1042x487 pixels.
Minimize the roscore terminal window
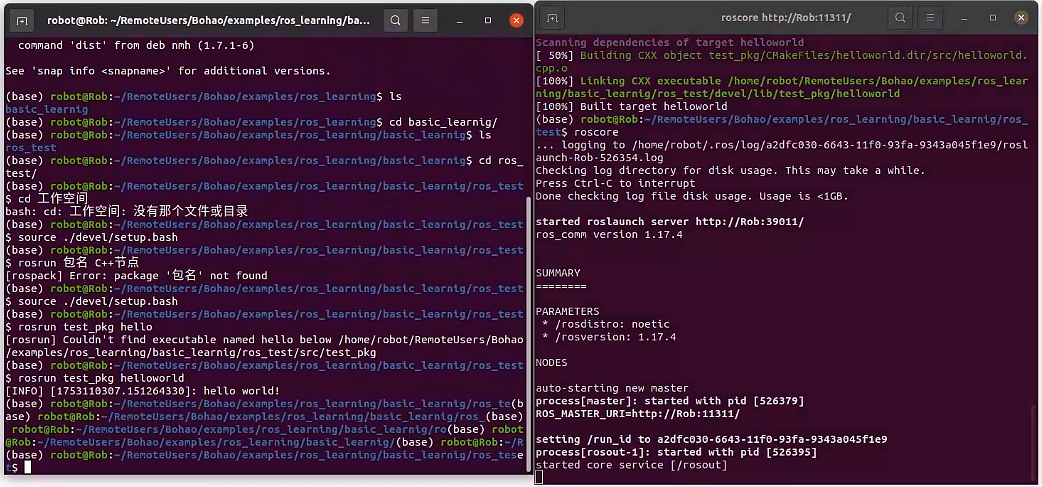[964, 18]
